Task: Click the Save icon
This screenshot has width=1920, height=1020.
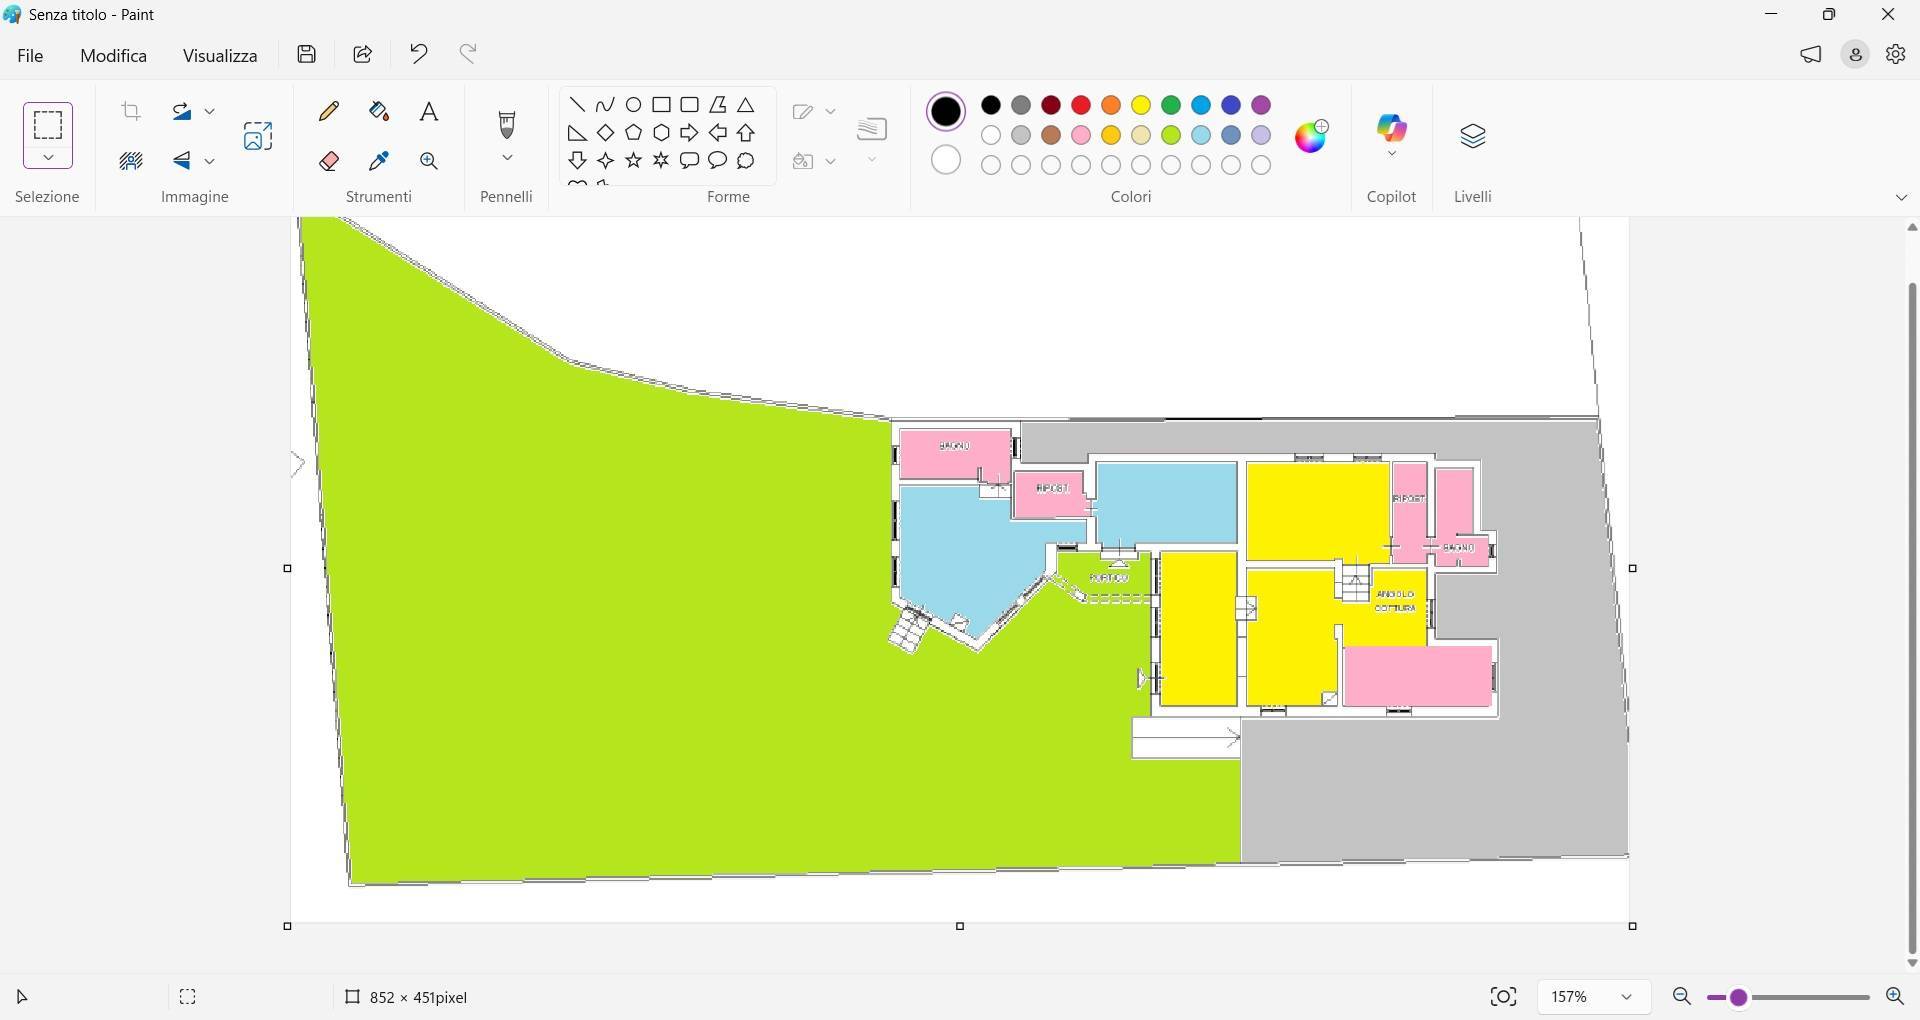Action: [307, 54]
